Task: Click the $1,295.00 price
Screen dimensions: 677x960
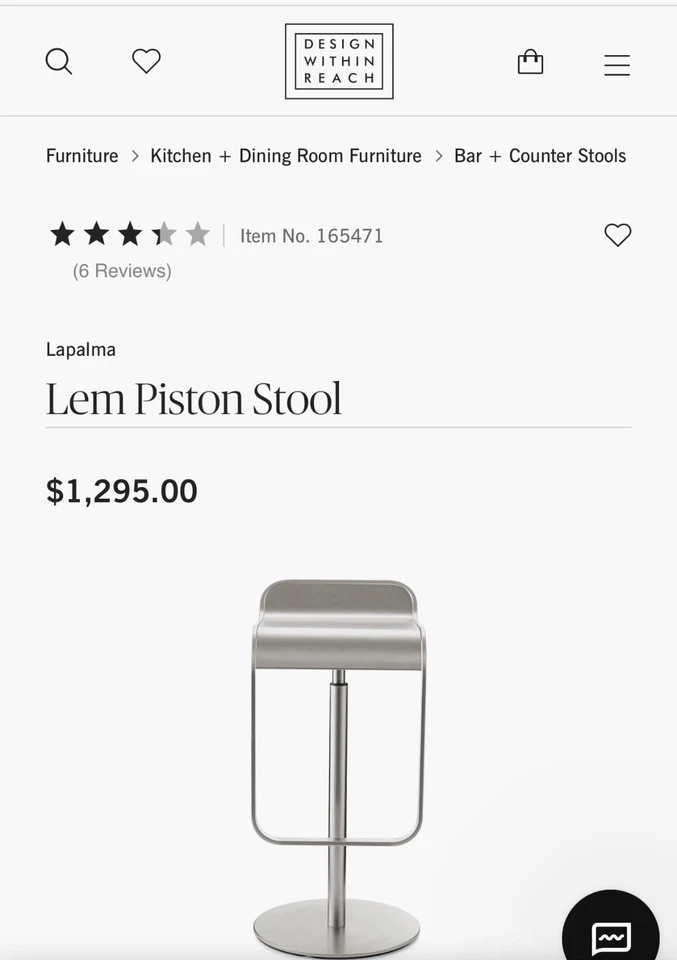Action: [122, 491]
